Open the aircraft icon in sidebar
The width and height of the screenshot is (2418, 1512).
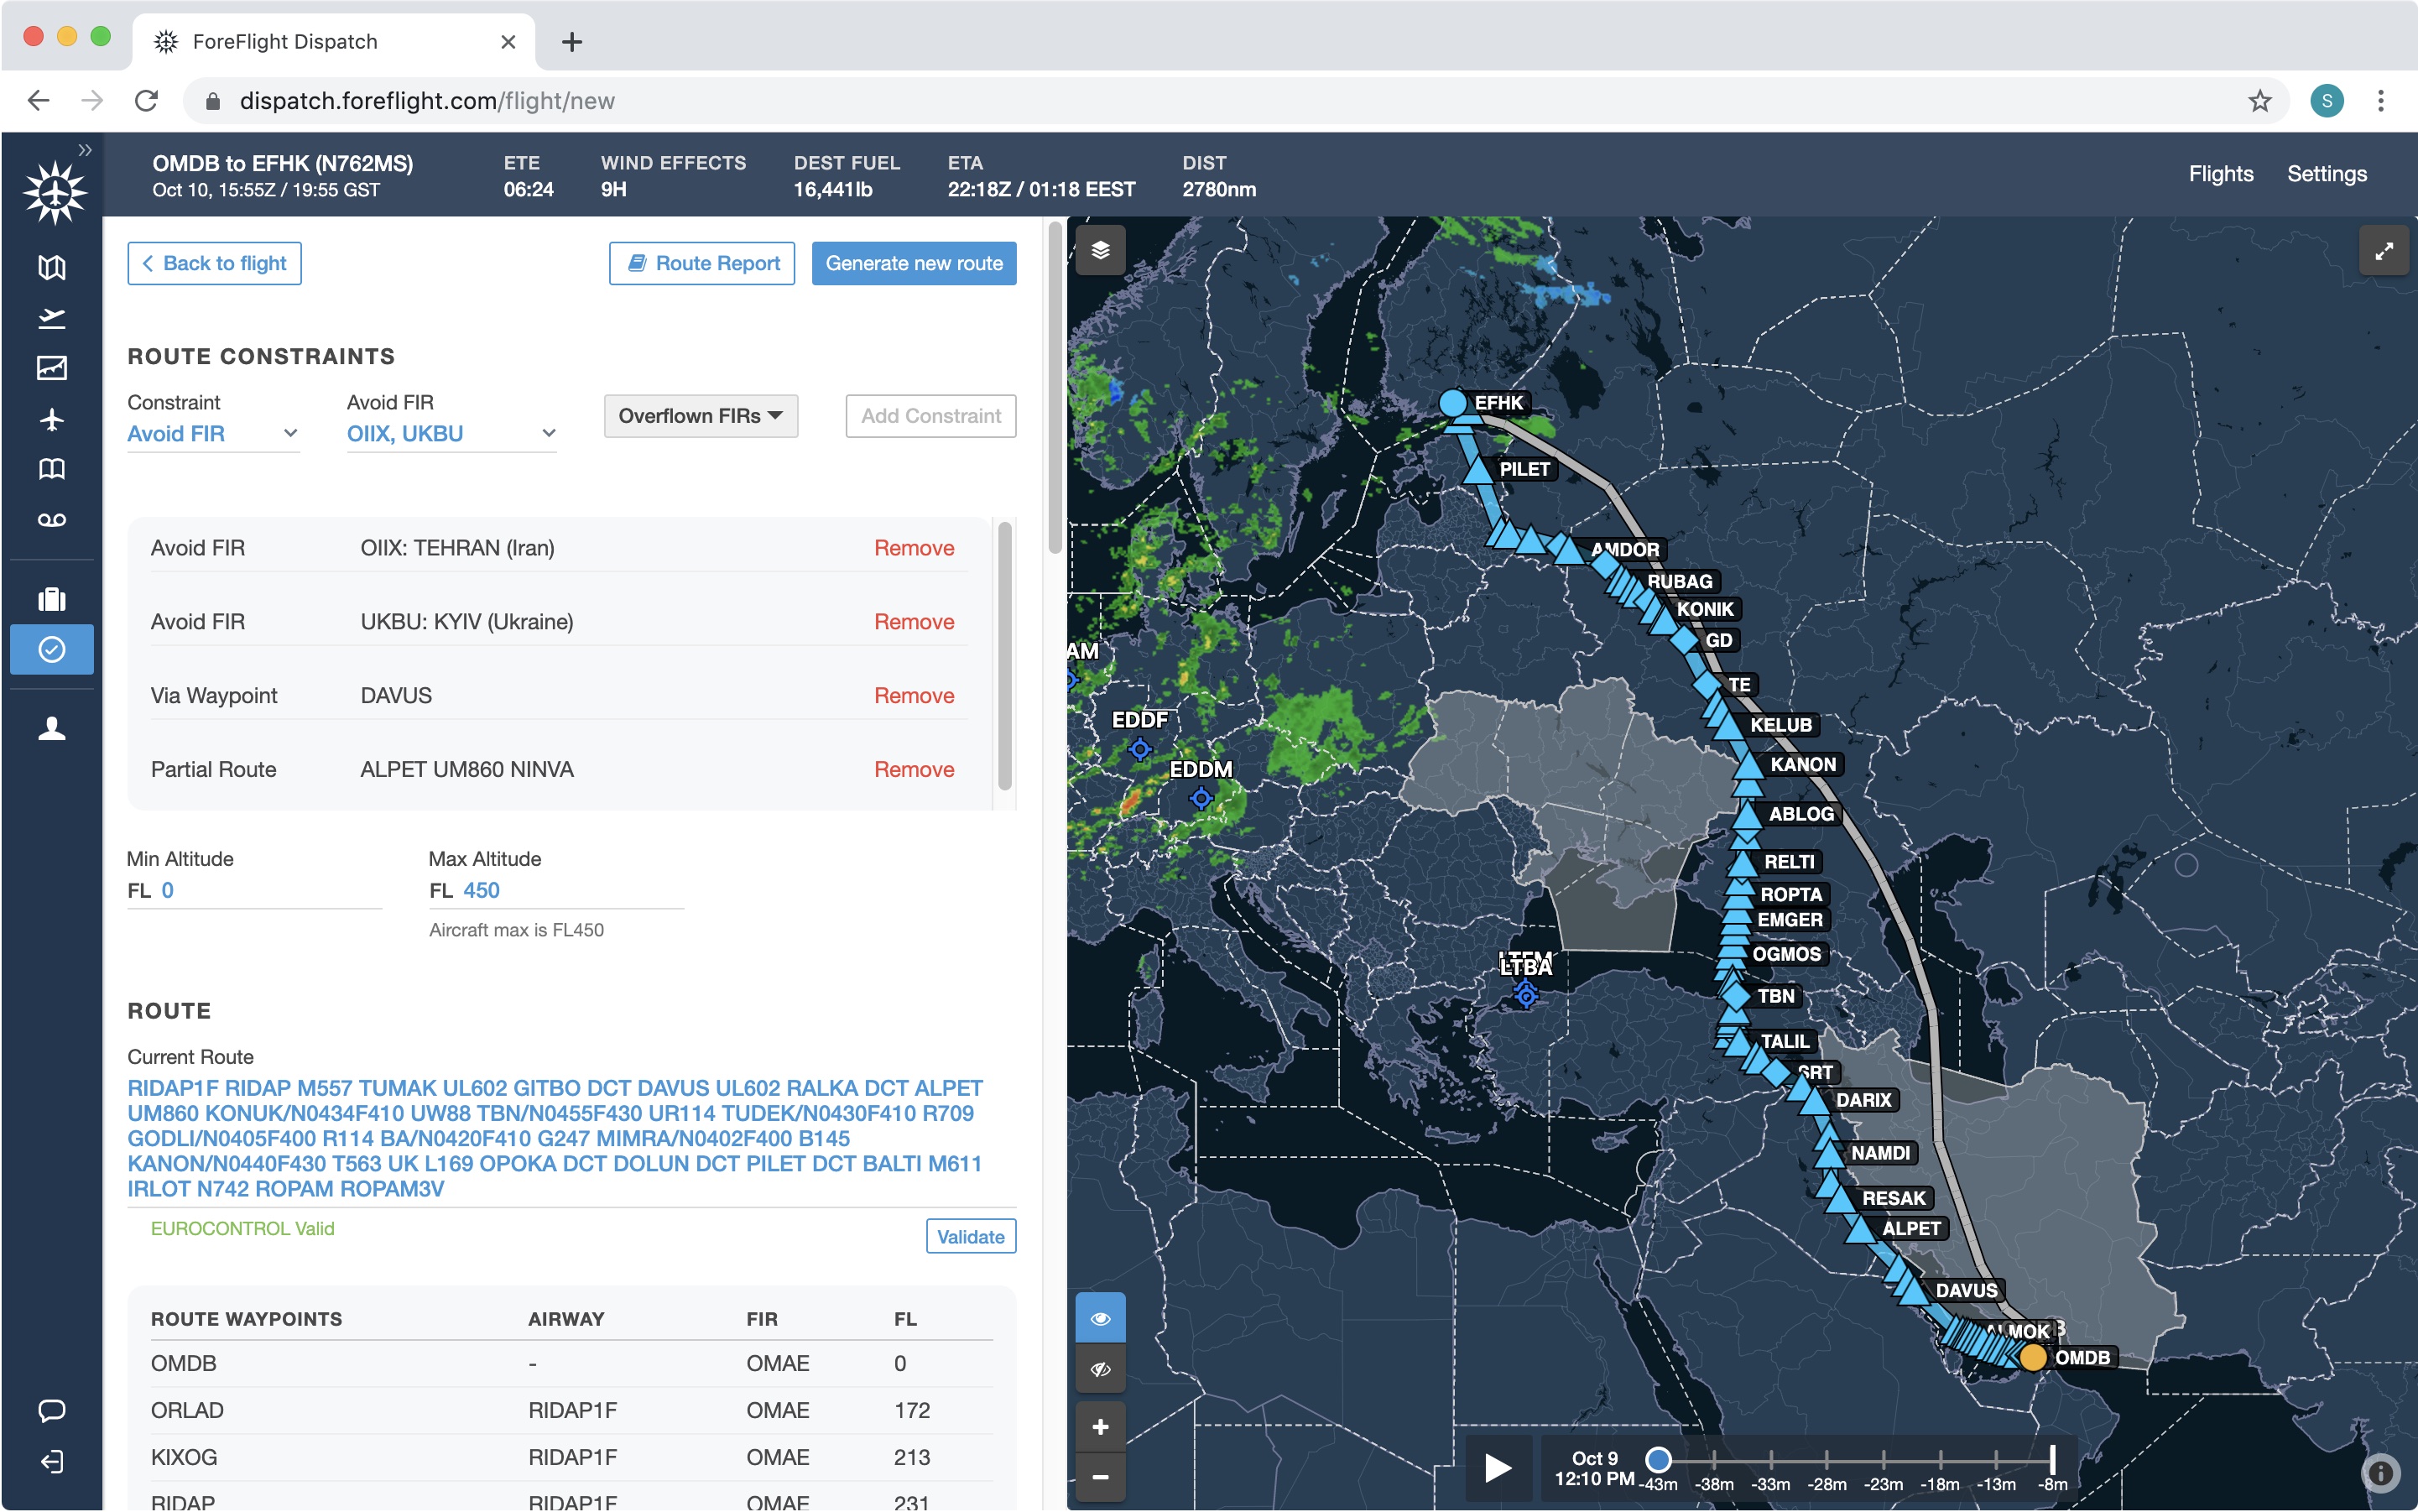pos(52,419)
